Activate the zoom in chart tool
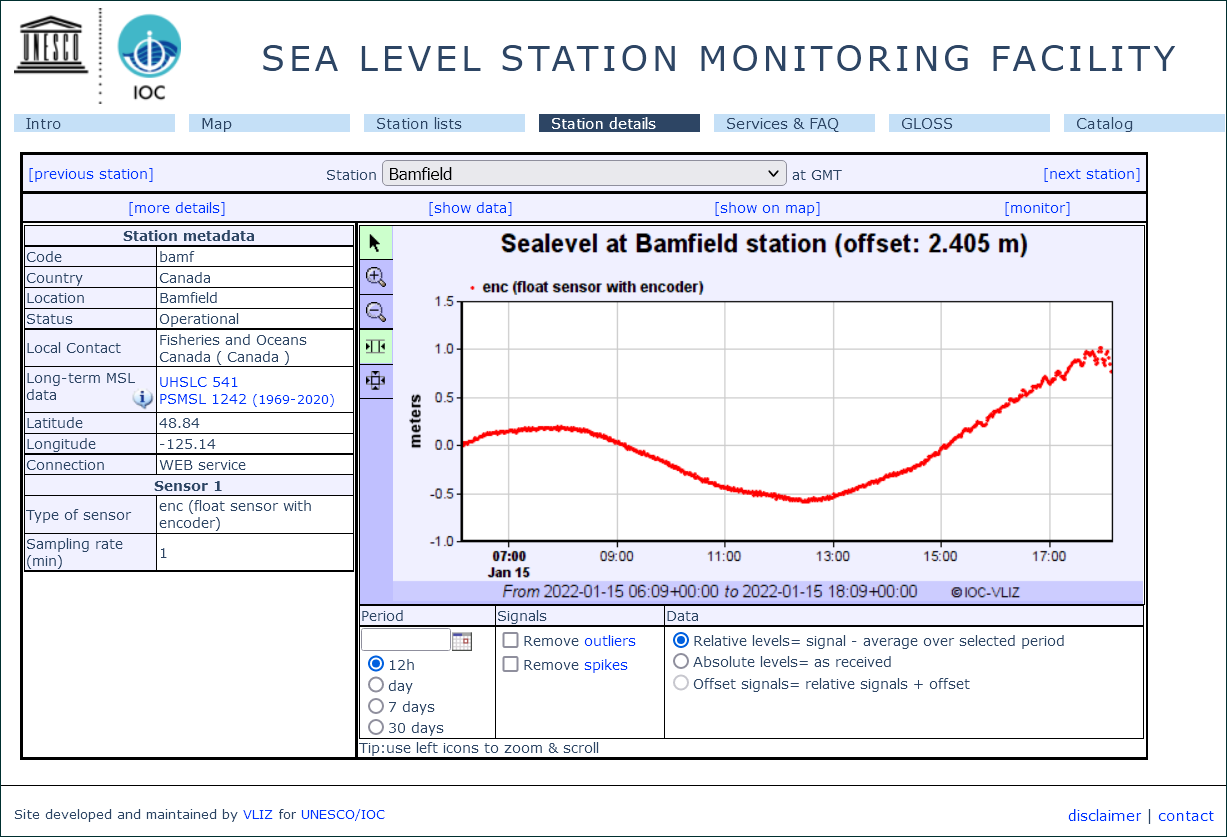 point(376,277)
